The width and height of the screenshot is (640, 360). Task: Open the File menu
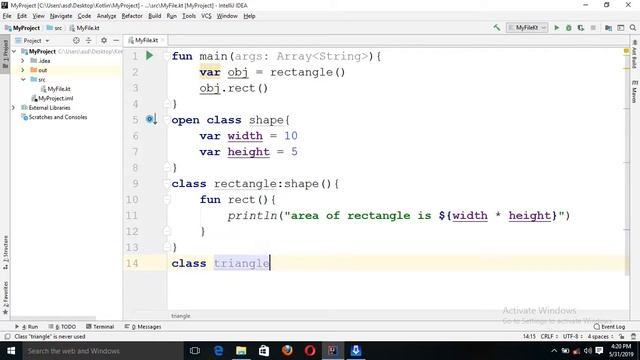click(7, 16)
